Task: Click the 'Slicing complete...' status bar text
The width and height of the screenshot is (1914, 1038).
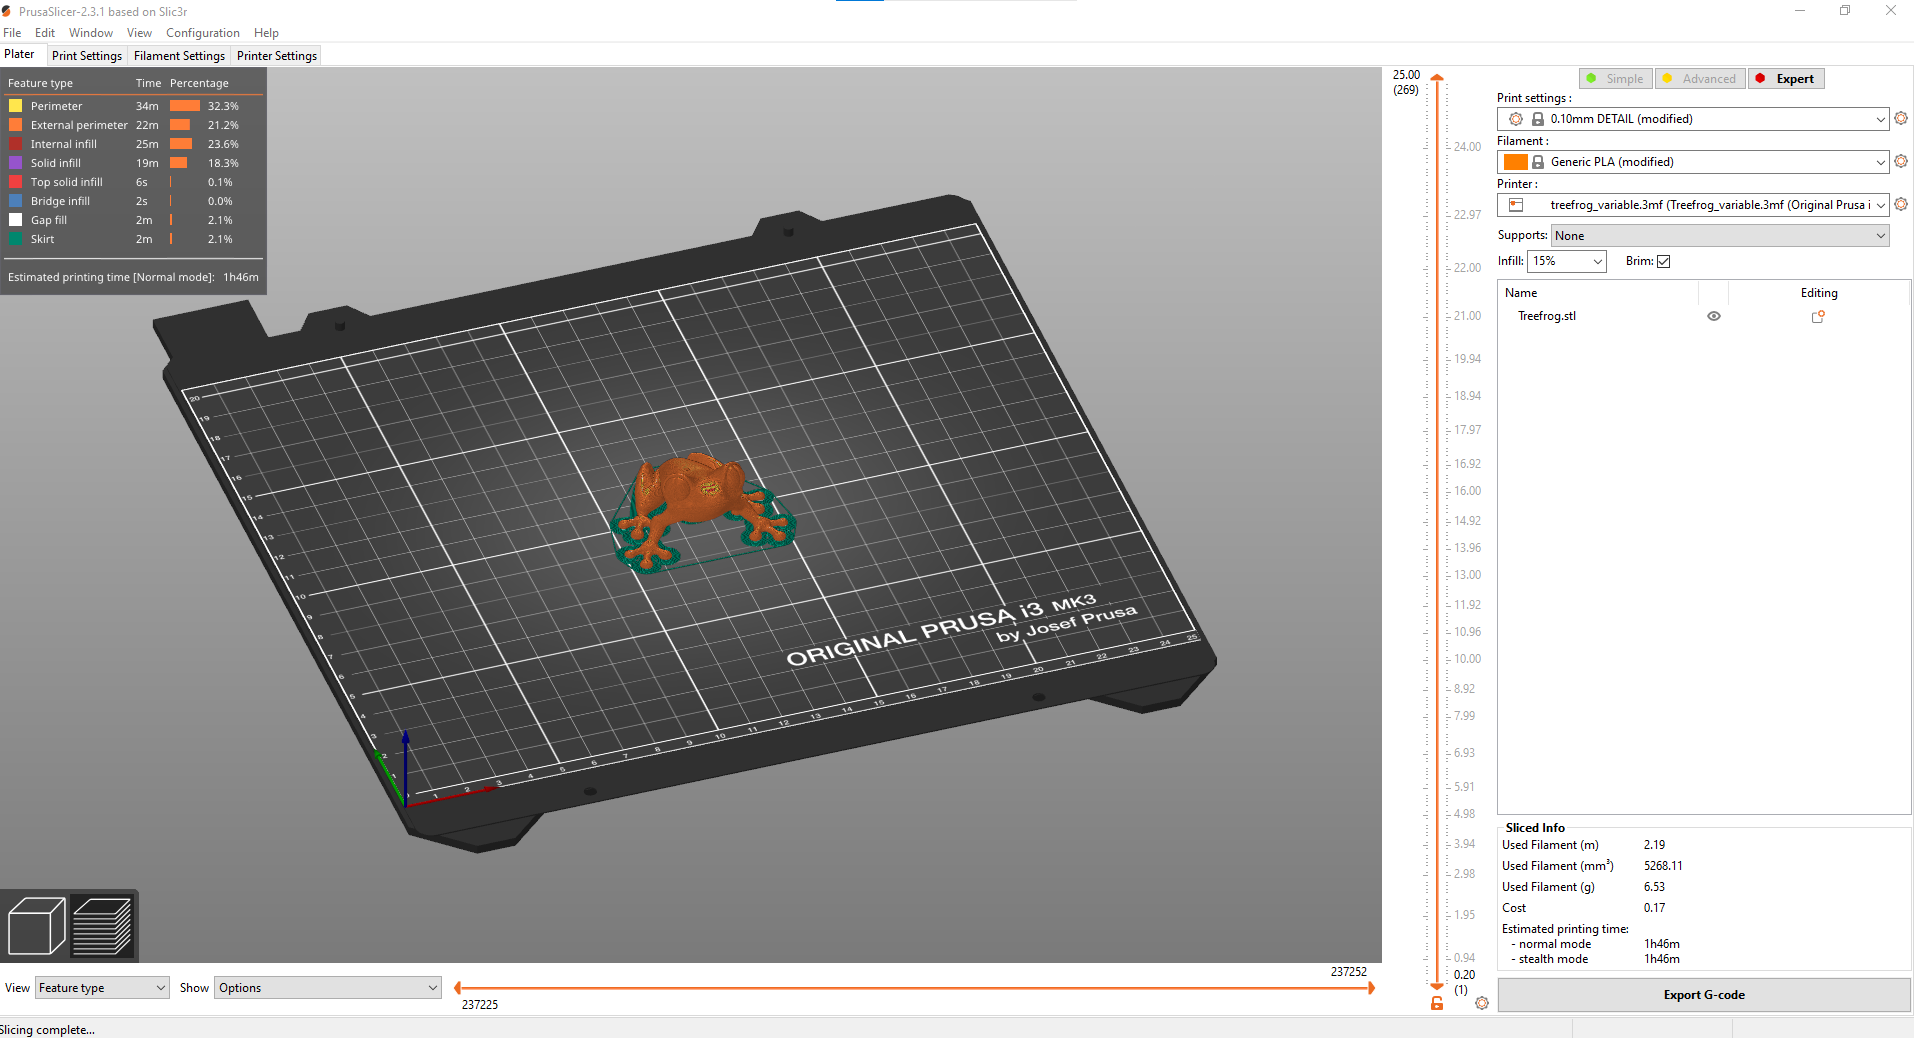Action: click(x=47, y=1030)
